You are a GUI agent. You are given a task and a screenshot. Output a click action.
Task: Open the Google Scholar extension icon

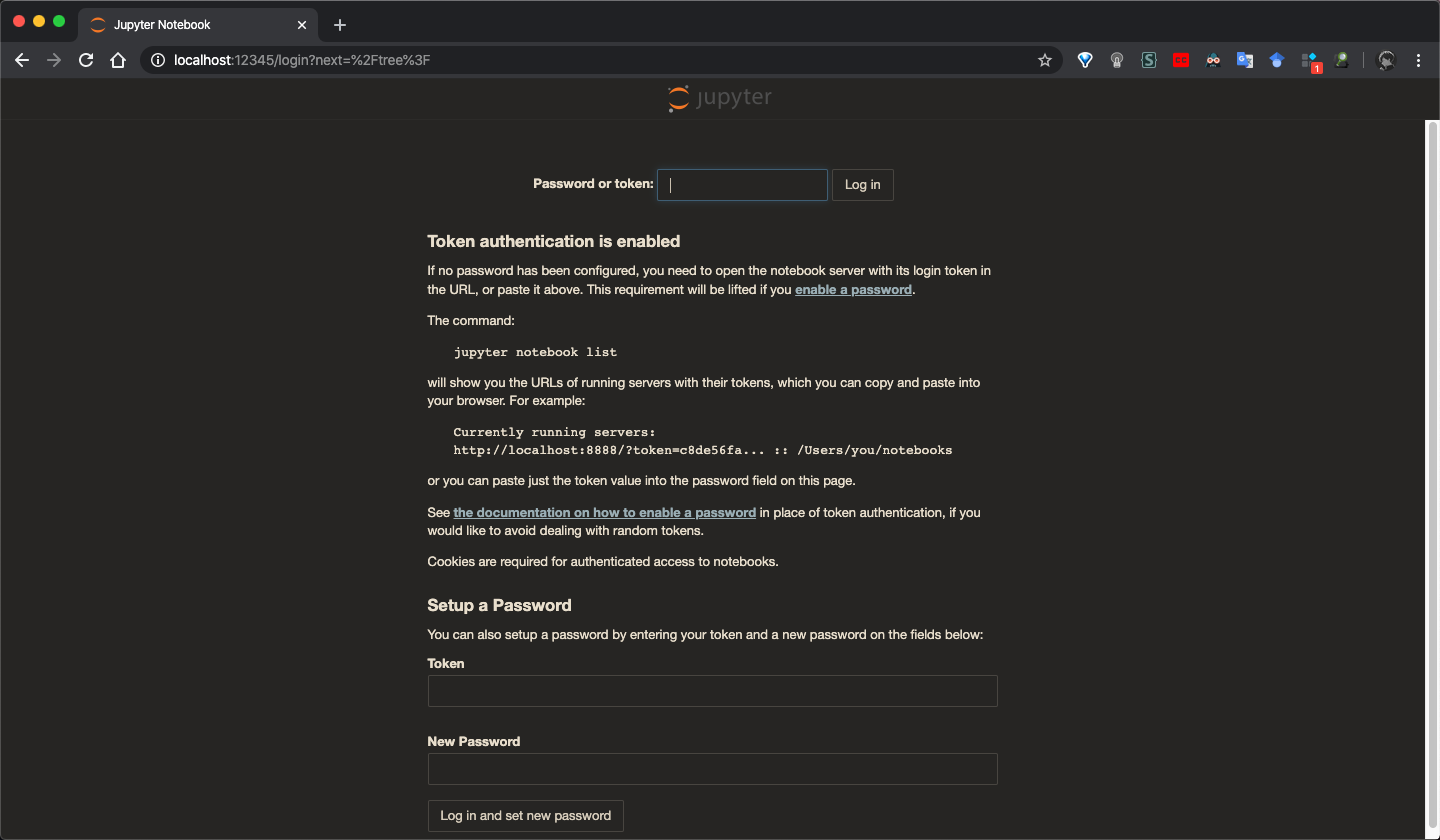tap(1277, 60)
